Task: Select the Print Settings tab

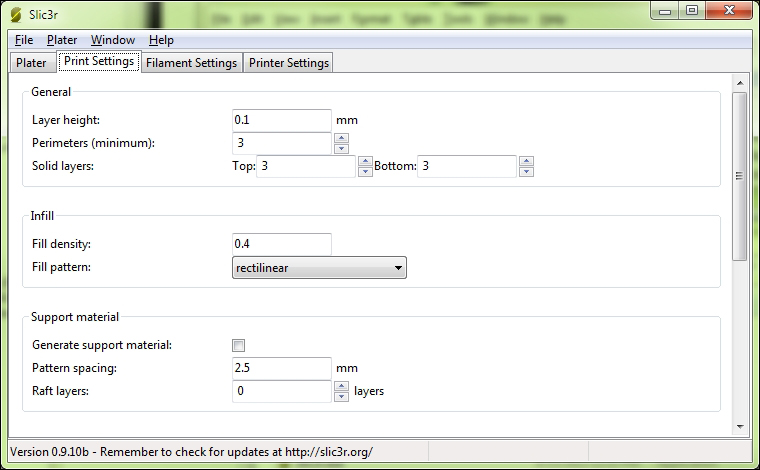Action: pyautogui.click(x=99, y=62)
